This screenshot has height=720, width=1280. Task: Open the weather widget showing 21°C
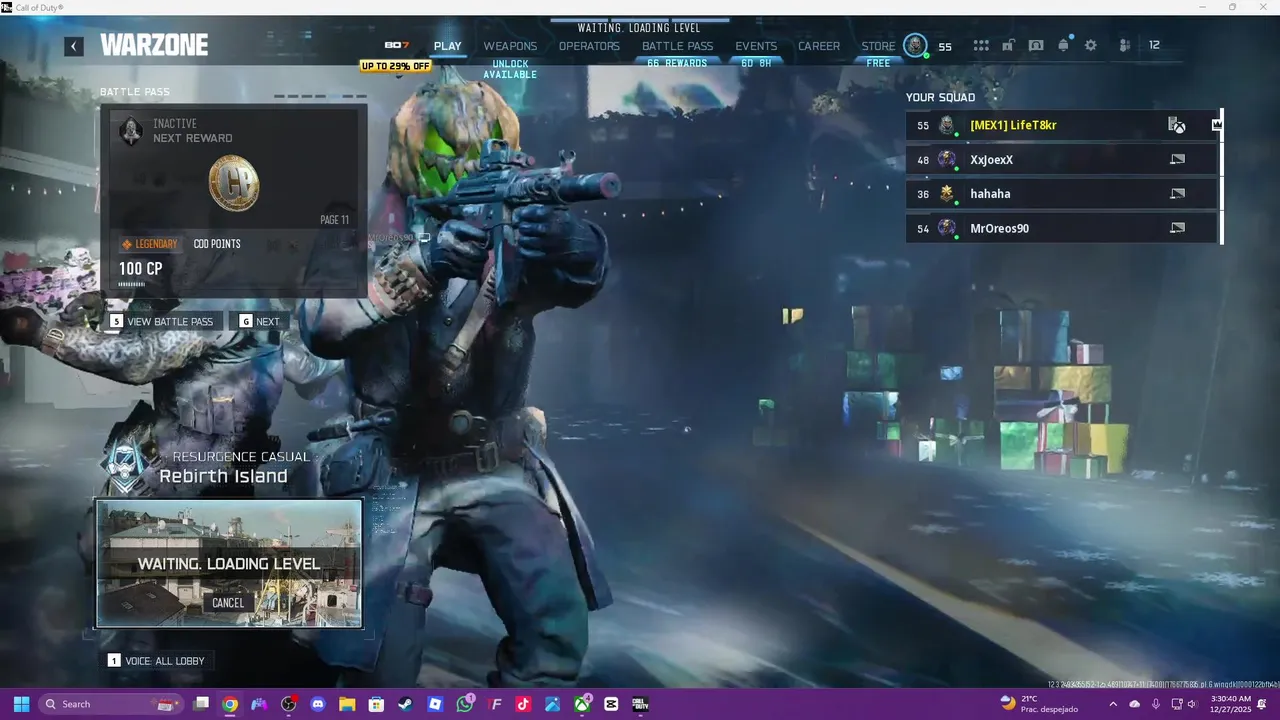coord(1038,704)
